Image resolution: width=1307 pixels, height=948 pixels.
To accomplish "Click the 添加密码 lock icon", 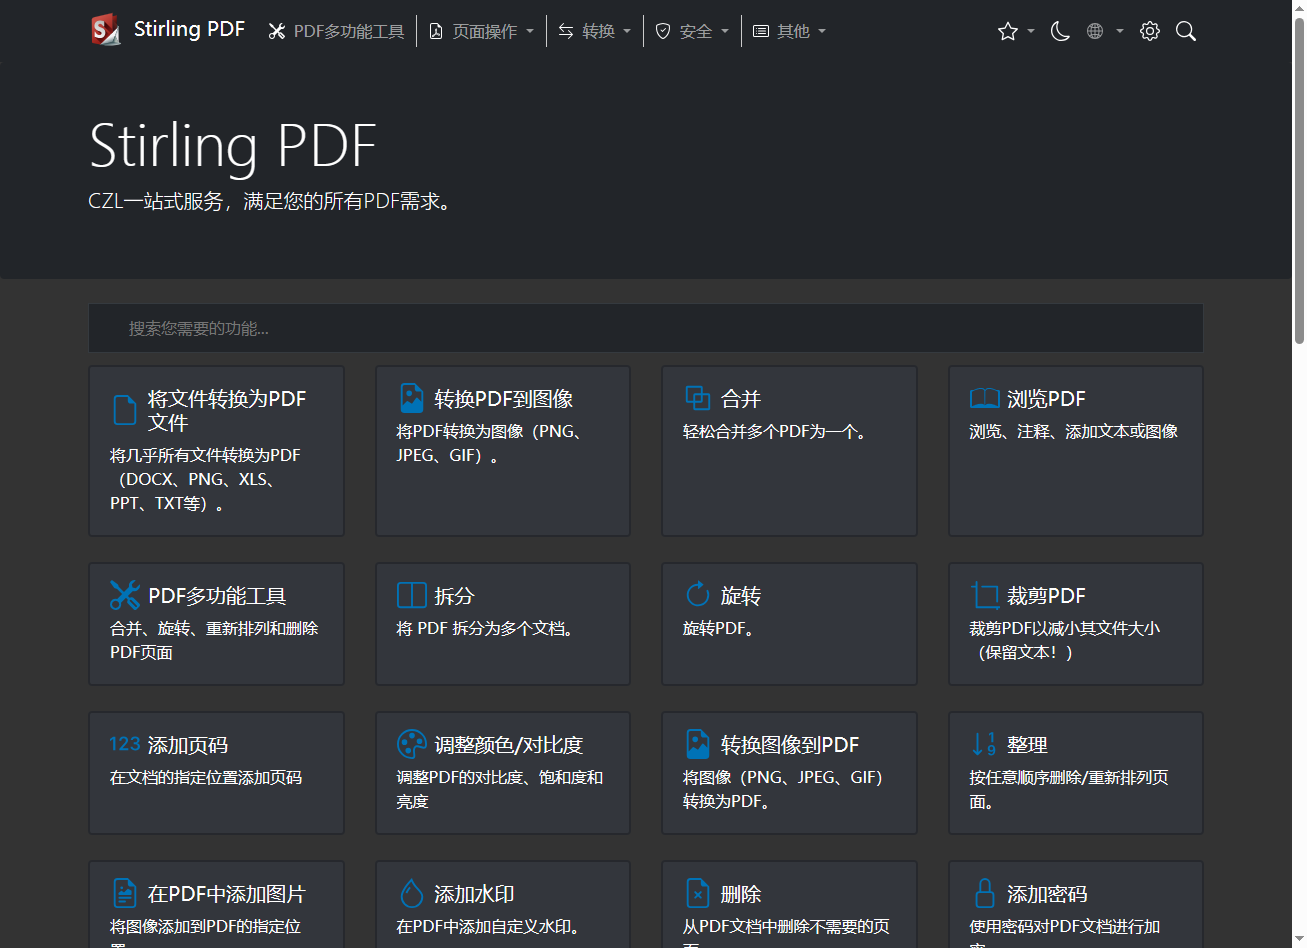I will click(984, 893).
